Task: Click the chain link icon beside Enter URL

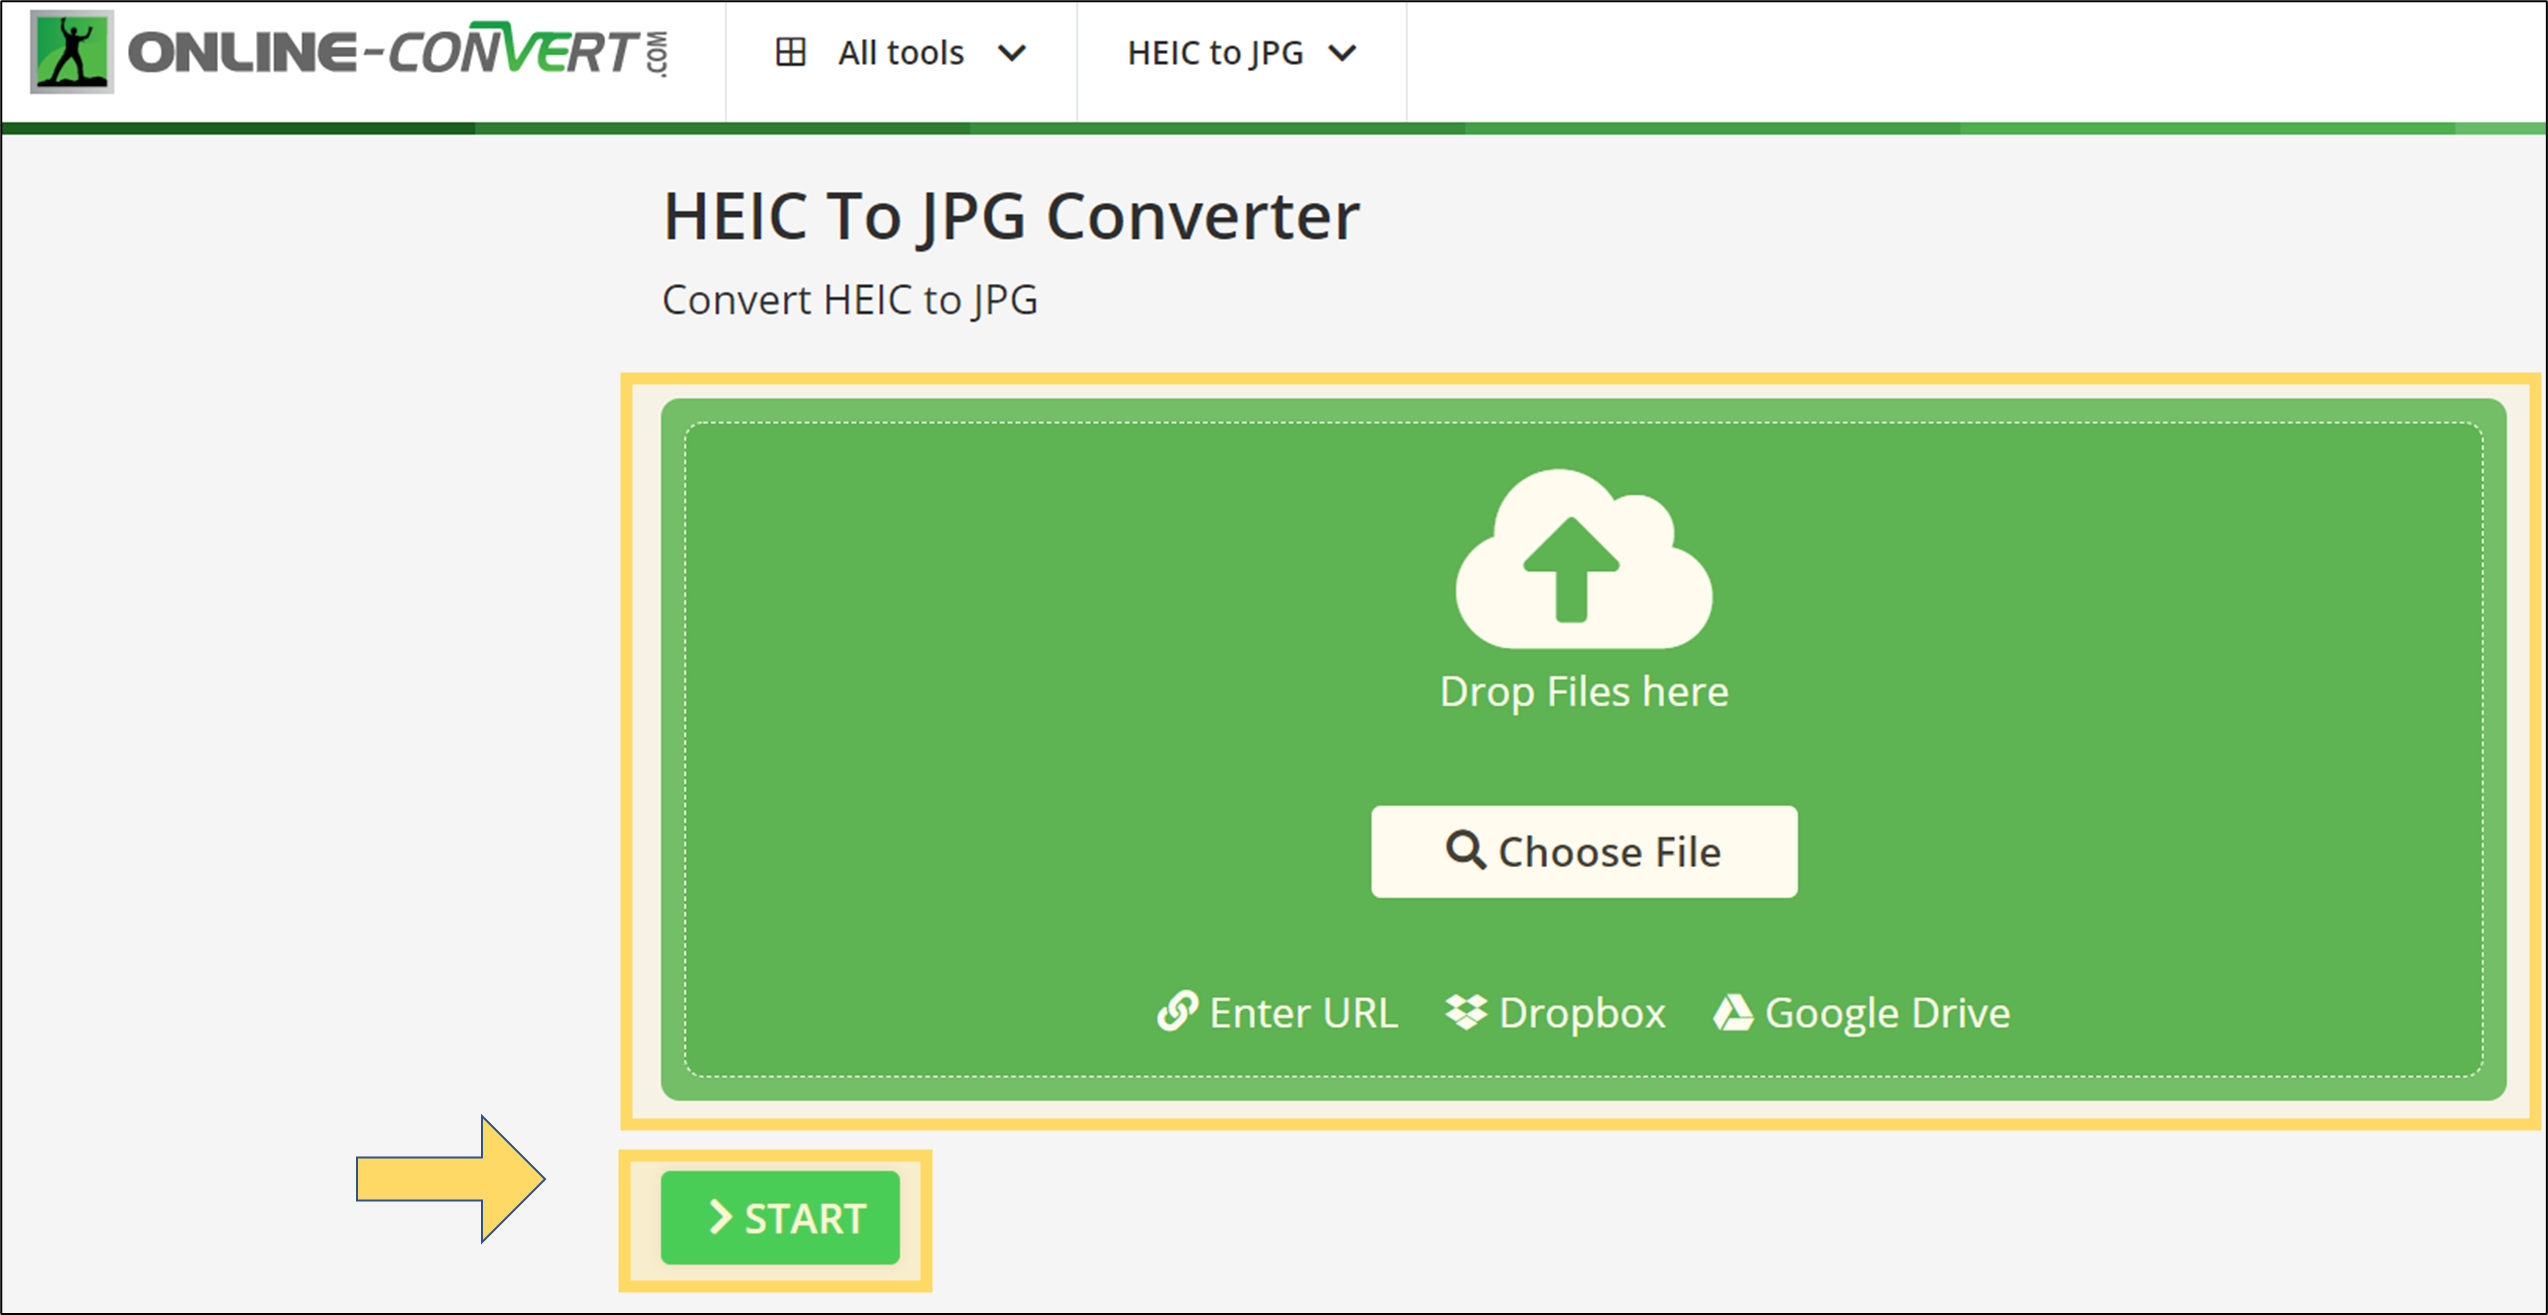Action: 1177,1012
